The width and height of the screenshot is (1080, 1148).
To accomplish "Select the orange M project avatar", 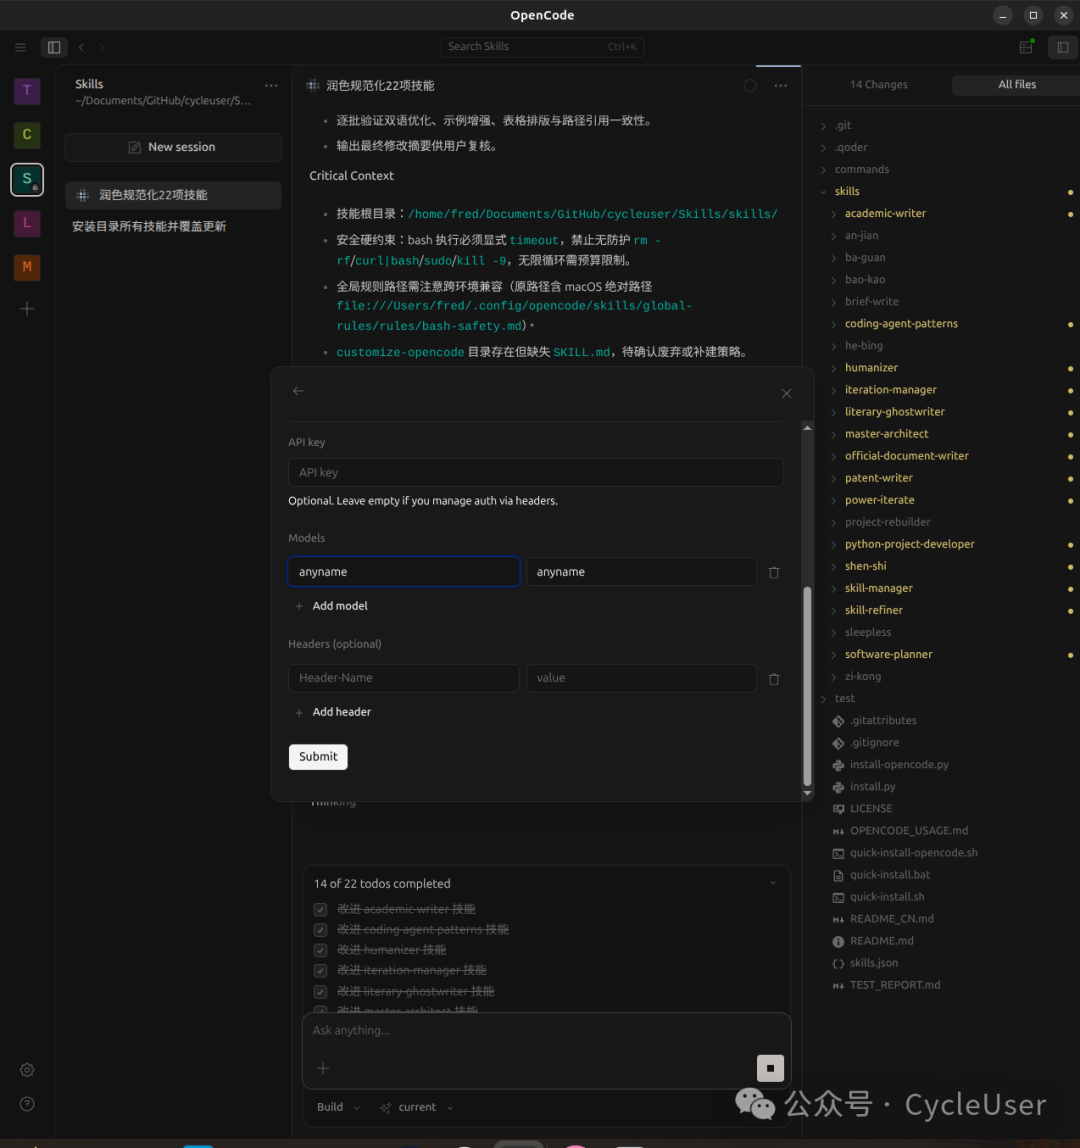I will [x=27, y=267].
